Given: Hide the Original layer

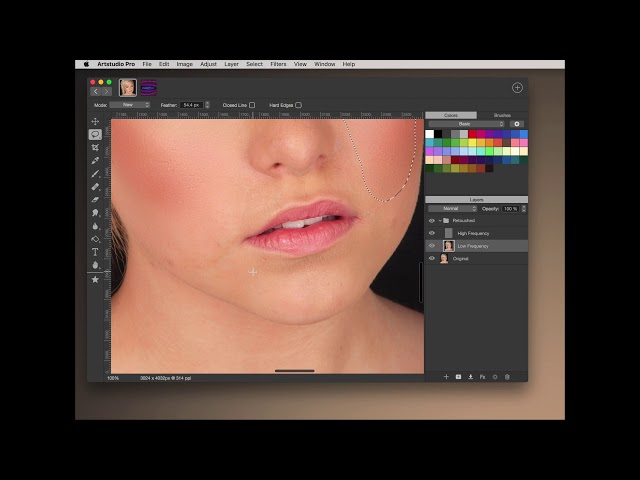Looking at the screenshot, I should (431, 258).
